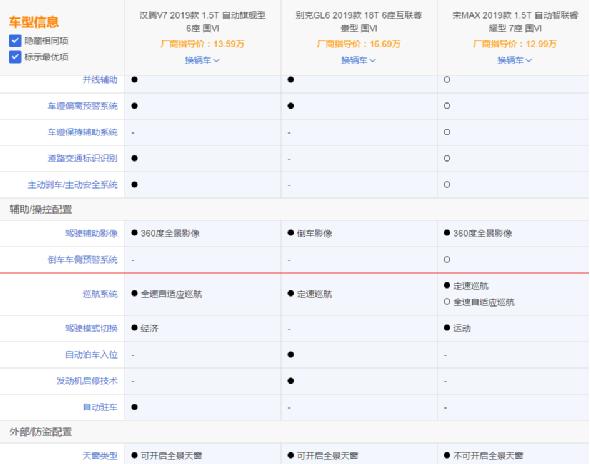Click 经济 driving mode for 汉腾V7

[149, 328]
